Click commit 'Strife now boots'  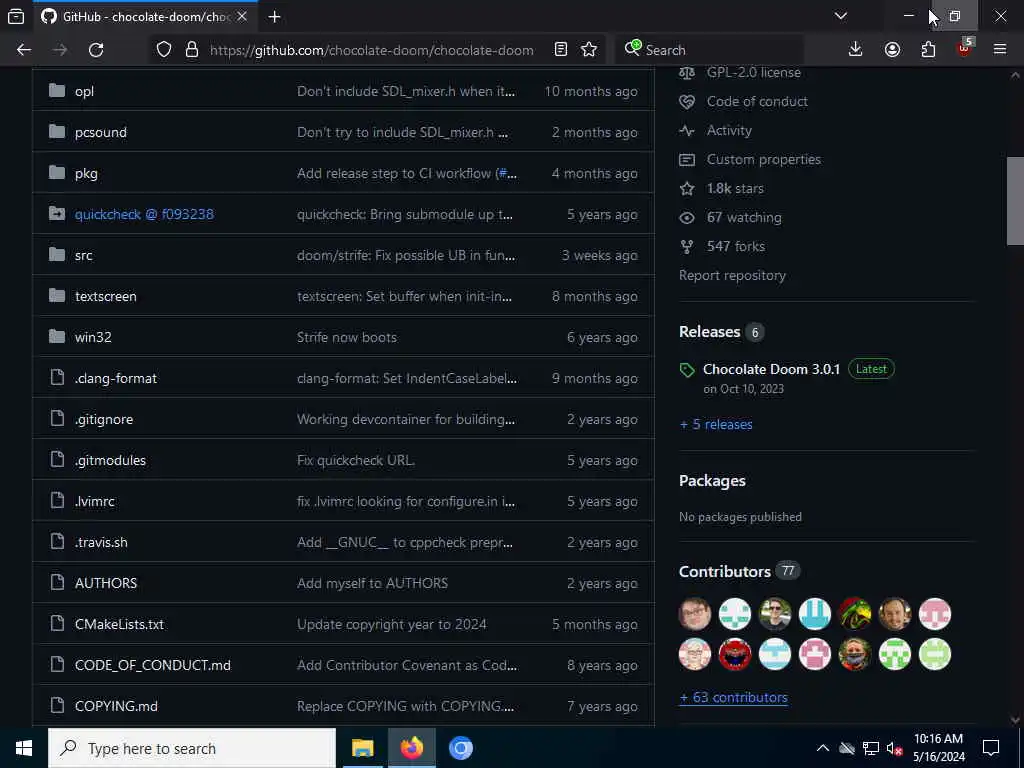(347, 338)
